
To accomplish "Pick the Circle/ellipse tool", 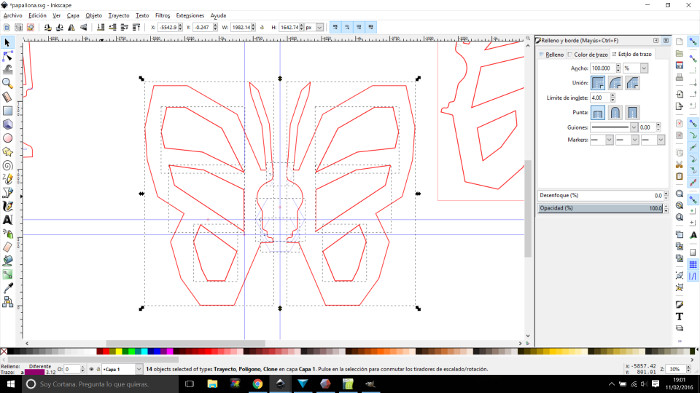I will coord(7,138).
